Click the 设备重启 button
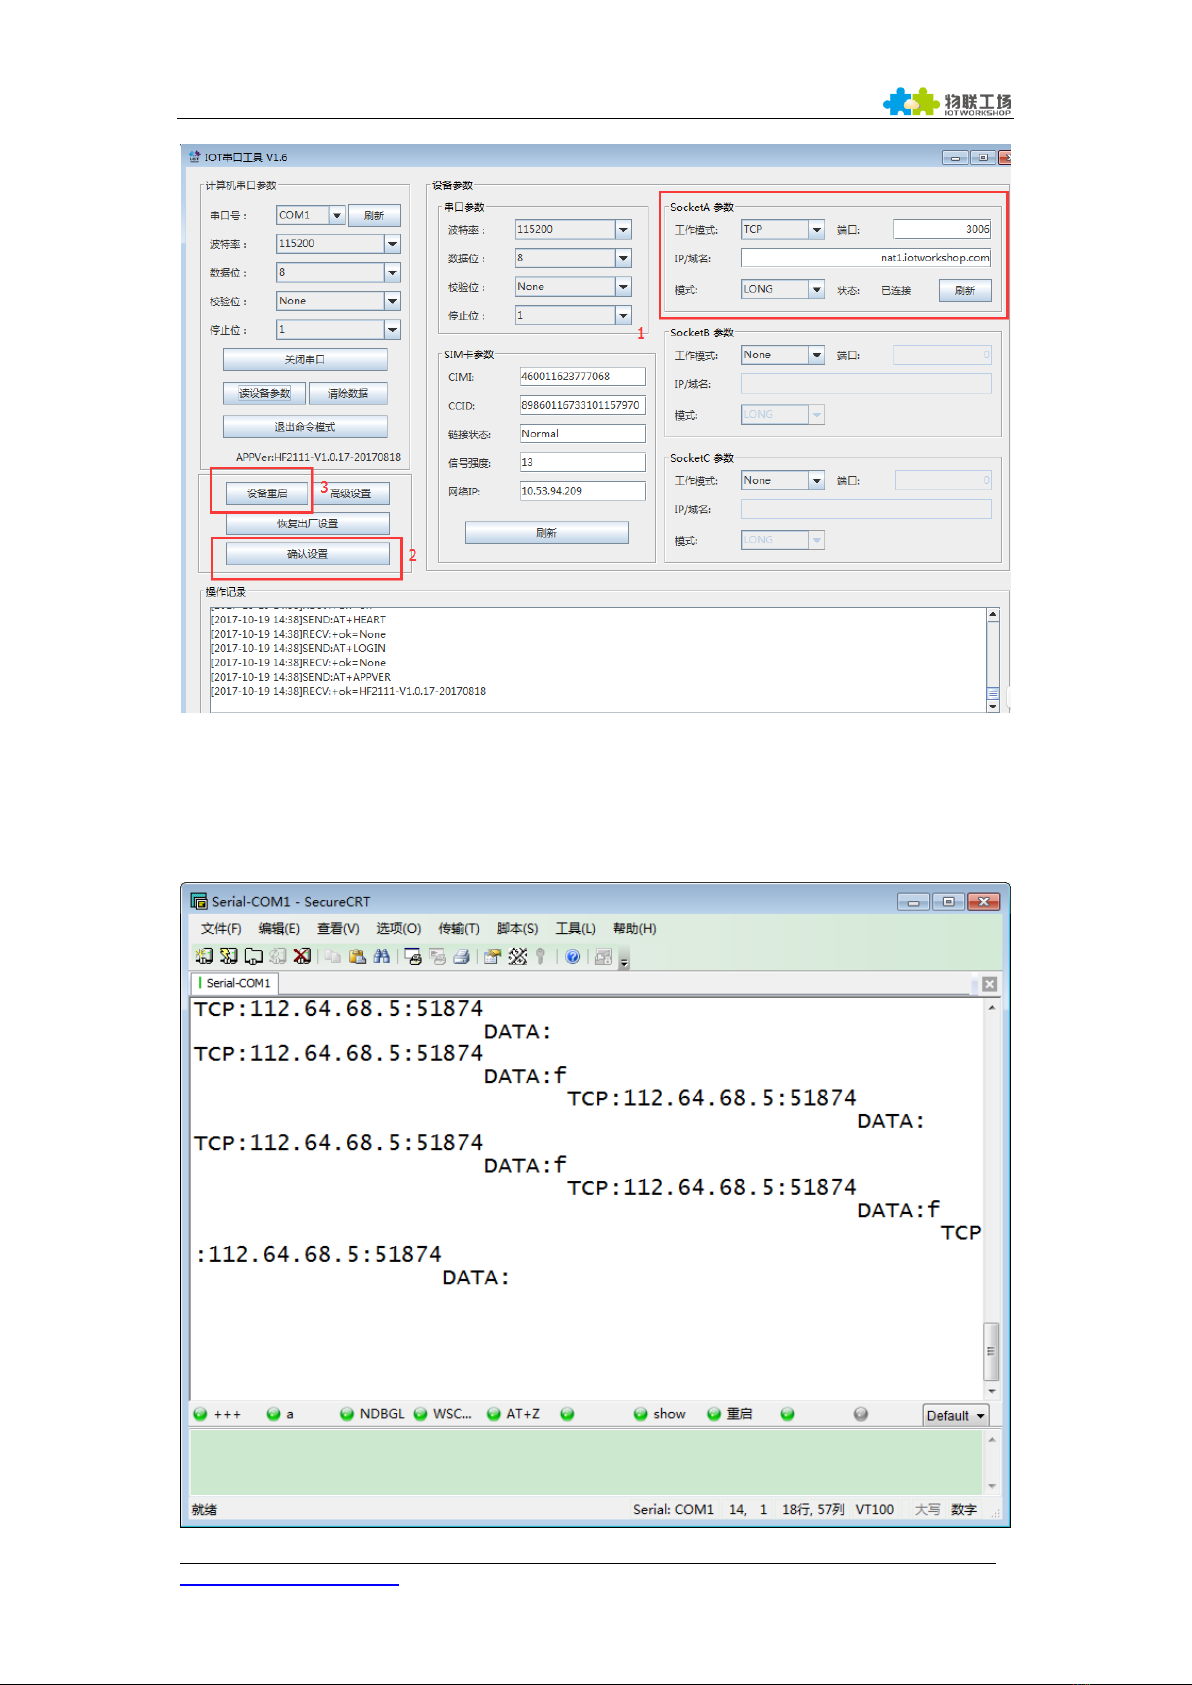This screenshot has height=1685, width=1192. [x=267, y=493]
